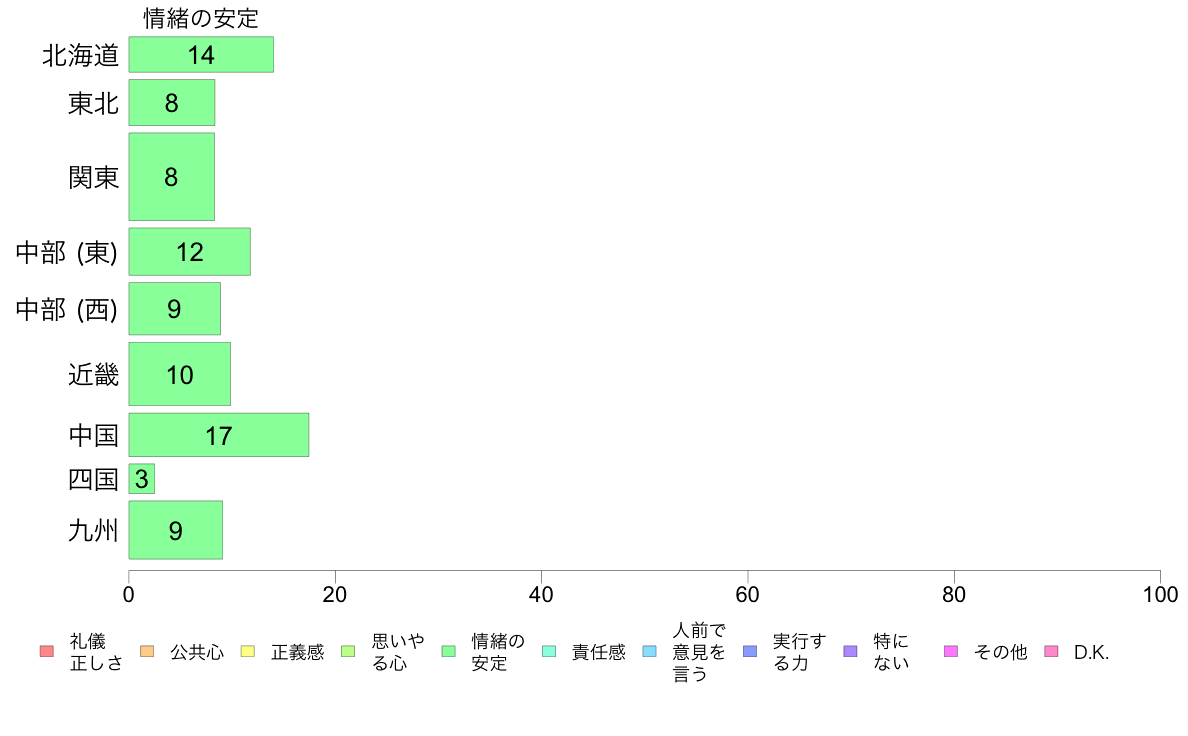Click the 礼儀正しさ red legend swatch

coord(47,651)
